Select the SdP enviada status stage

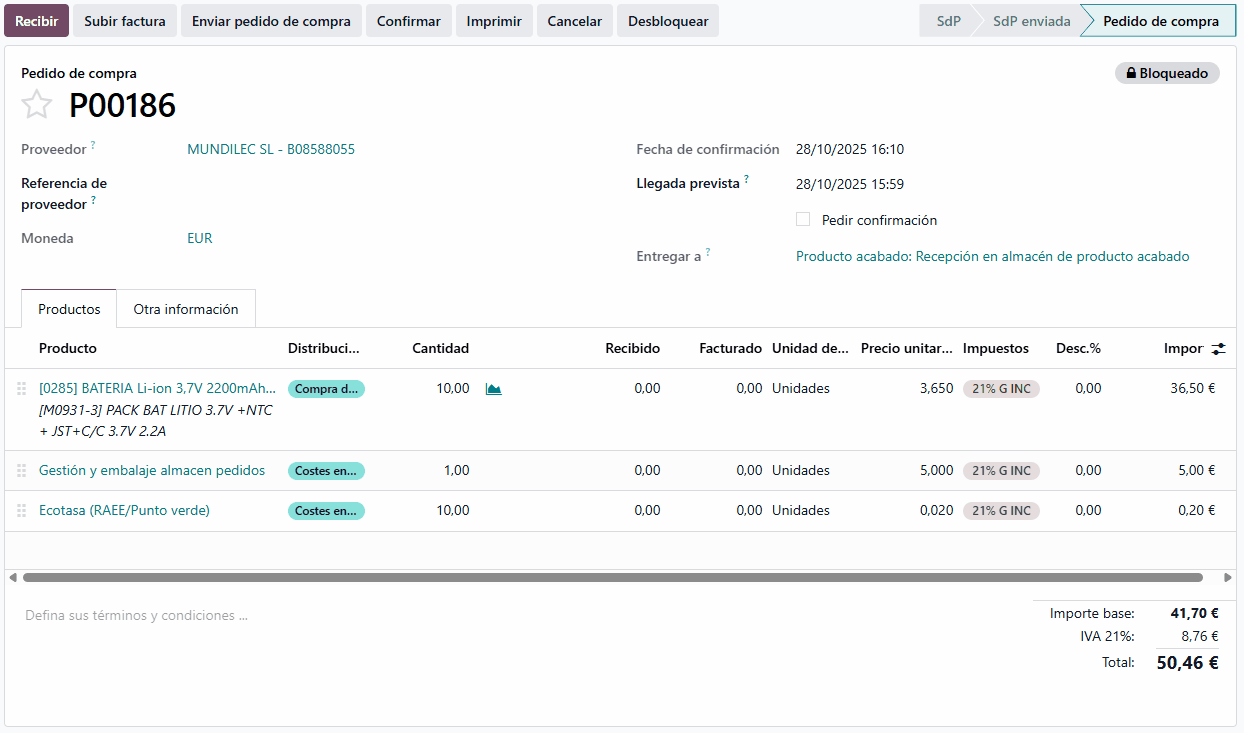coord(1031,21)
